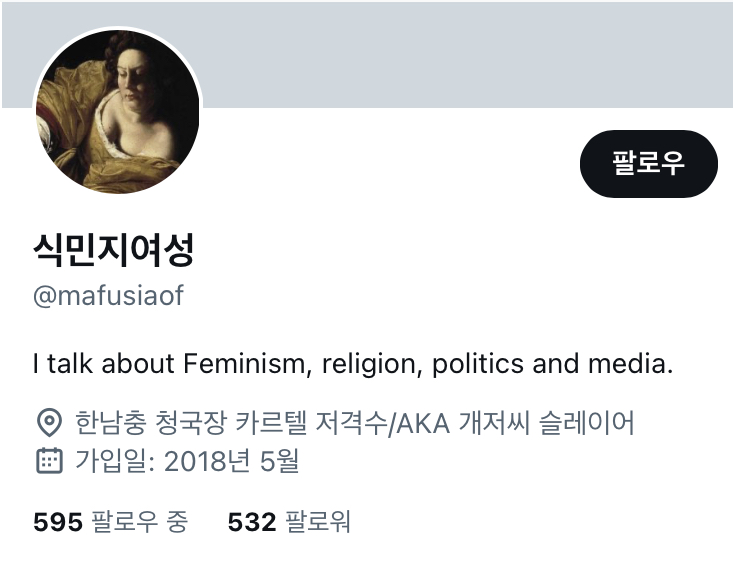
Task: Click the 팔로워 label text
Action: point(318,522)
